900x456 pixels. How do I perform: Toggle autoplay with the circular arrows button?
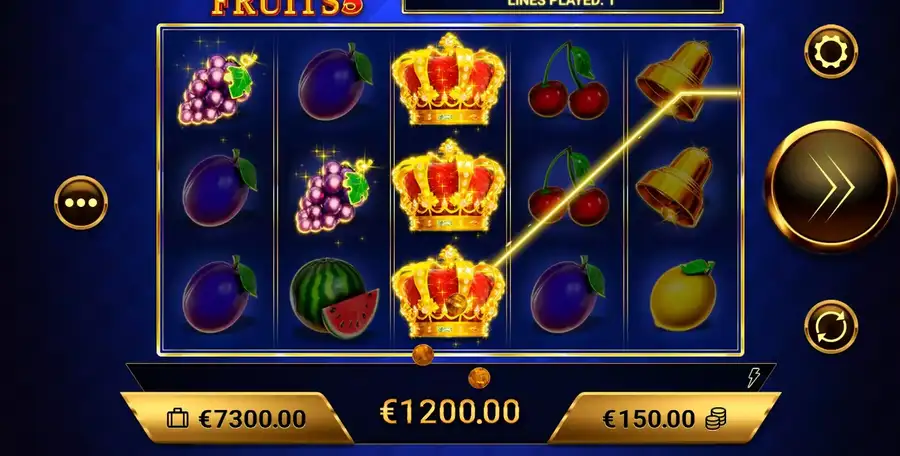tap(831, 326)
